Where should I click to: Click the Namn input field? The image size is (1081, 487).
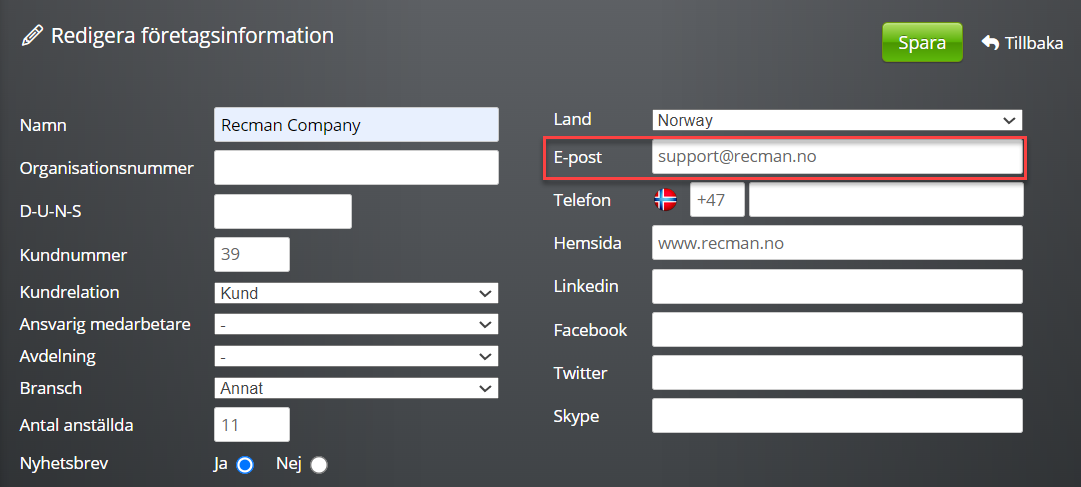[356, 125]
